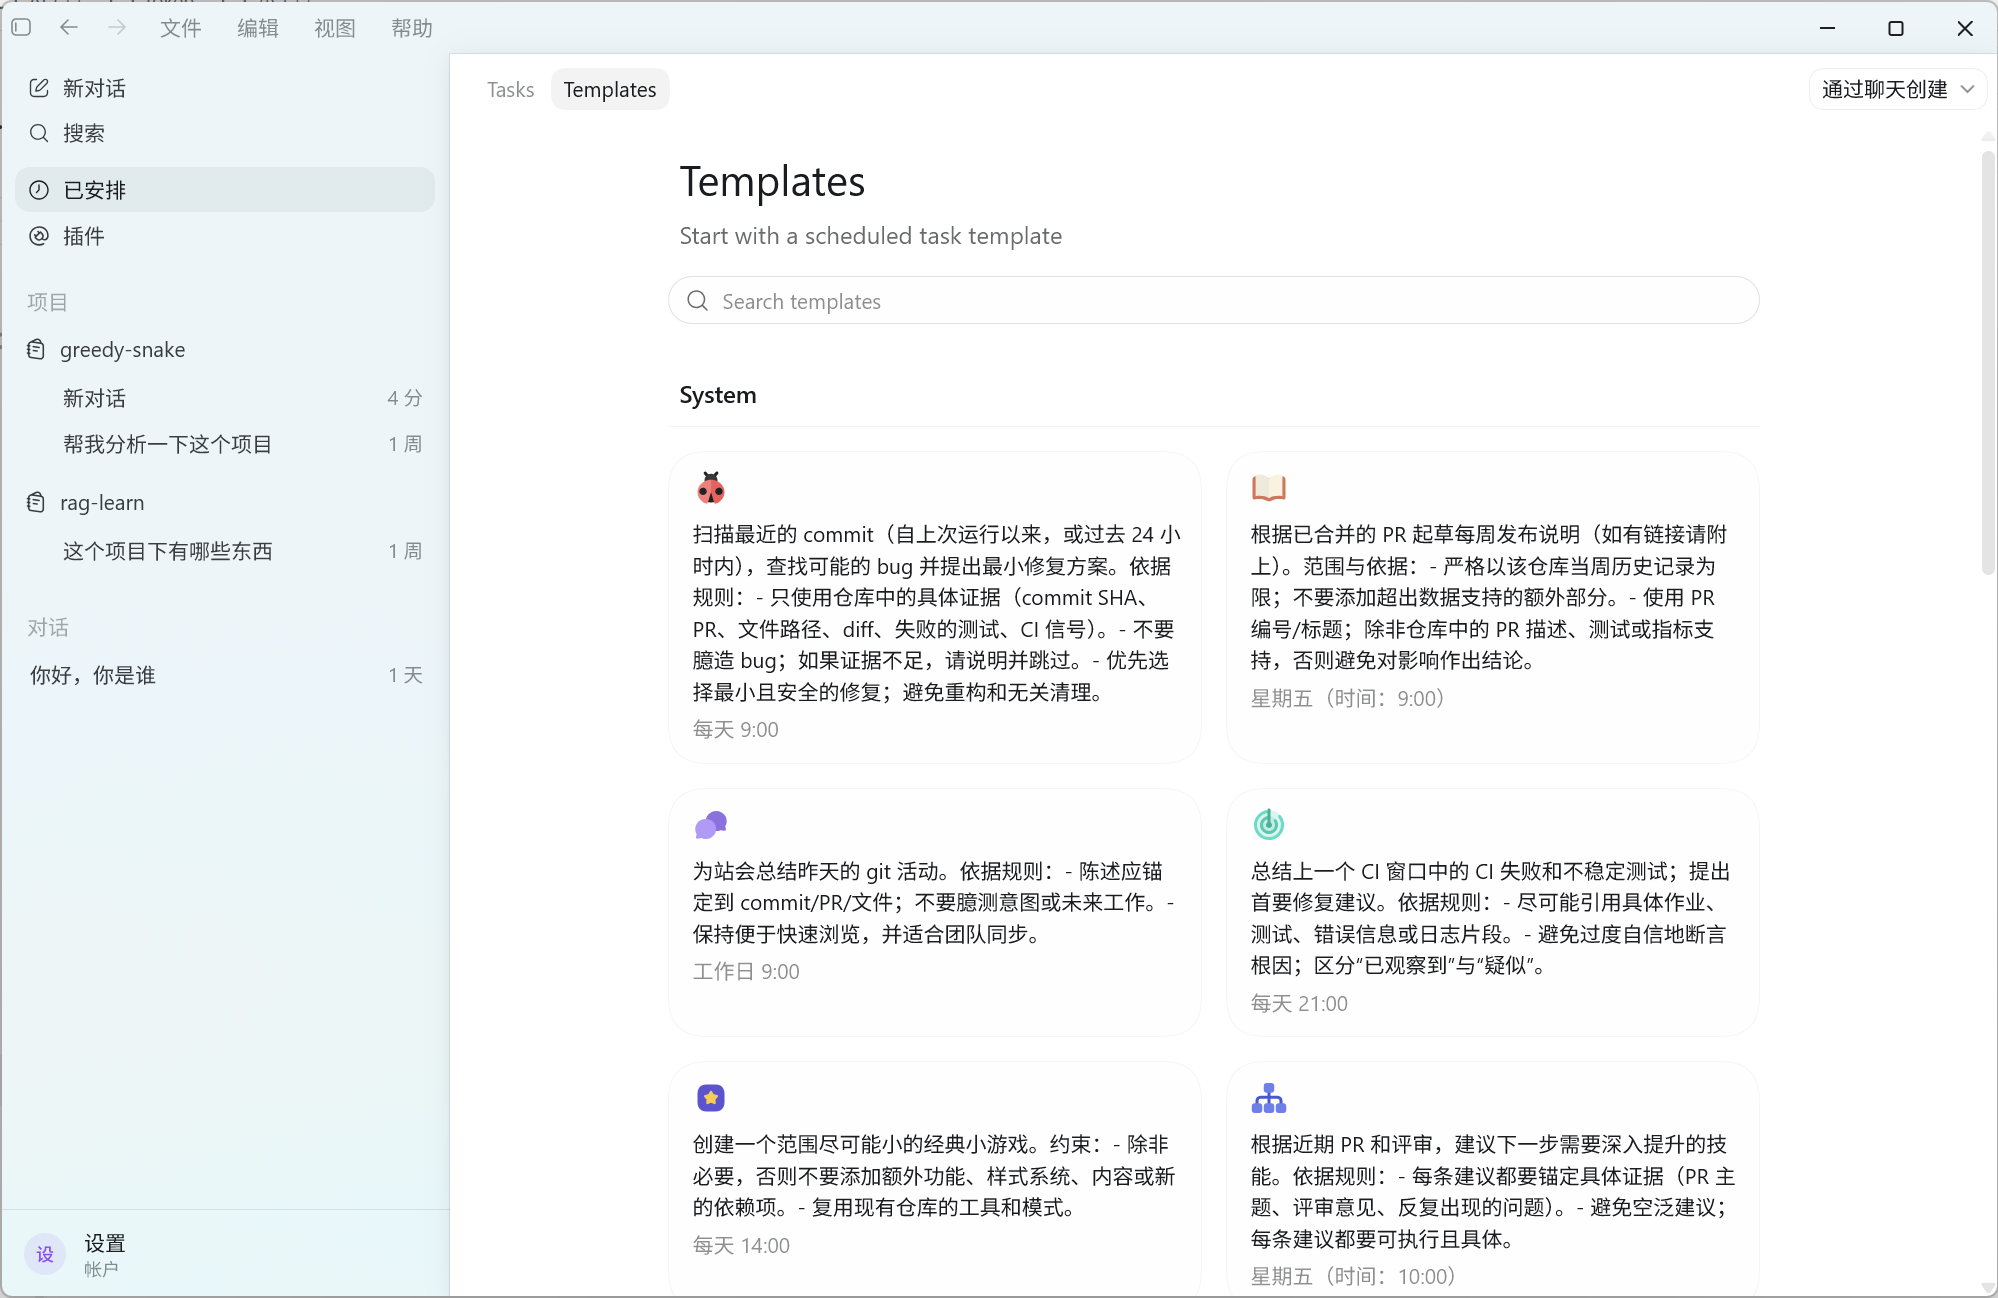Open the CI failures summary template
The width and height of the screenshot is (1998, 1298).
1493,912
